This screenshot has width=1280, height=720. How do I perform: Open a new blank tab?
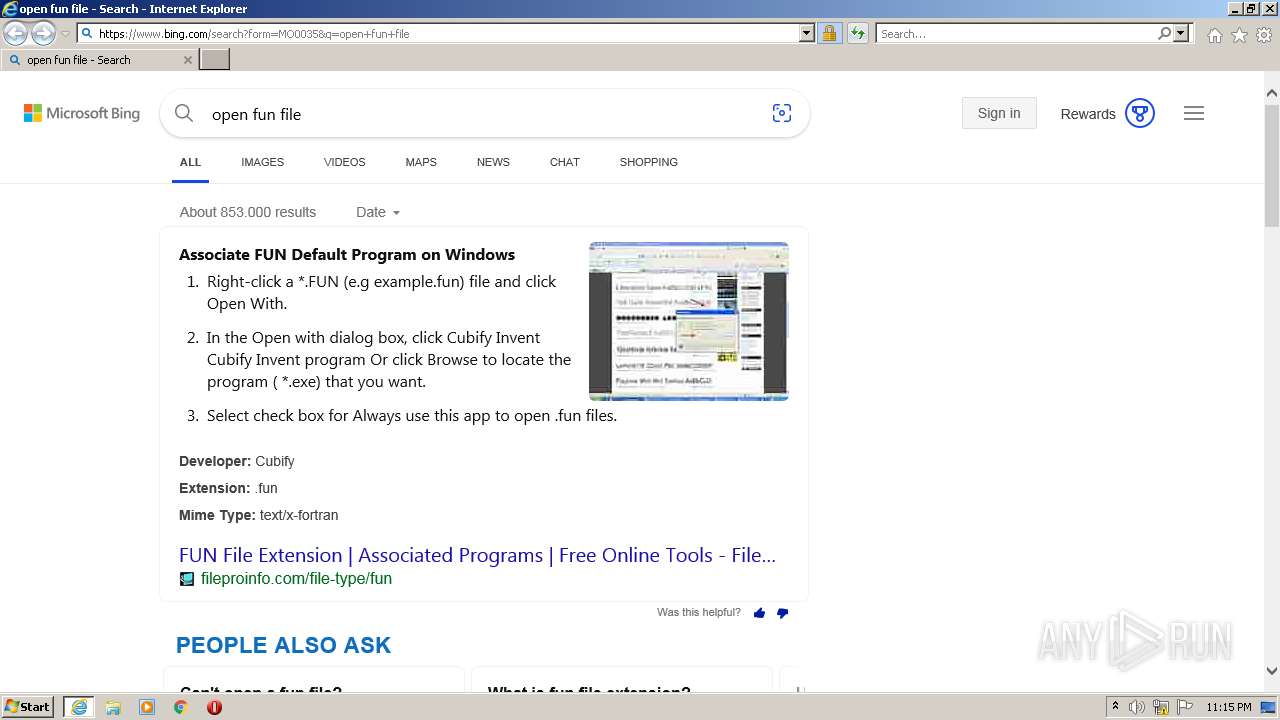tap(215, 60)
